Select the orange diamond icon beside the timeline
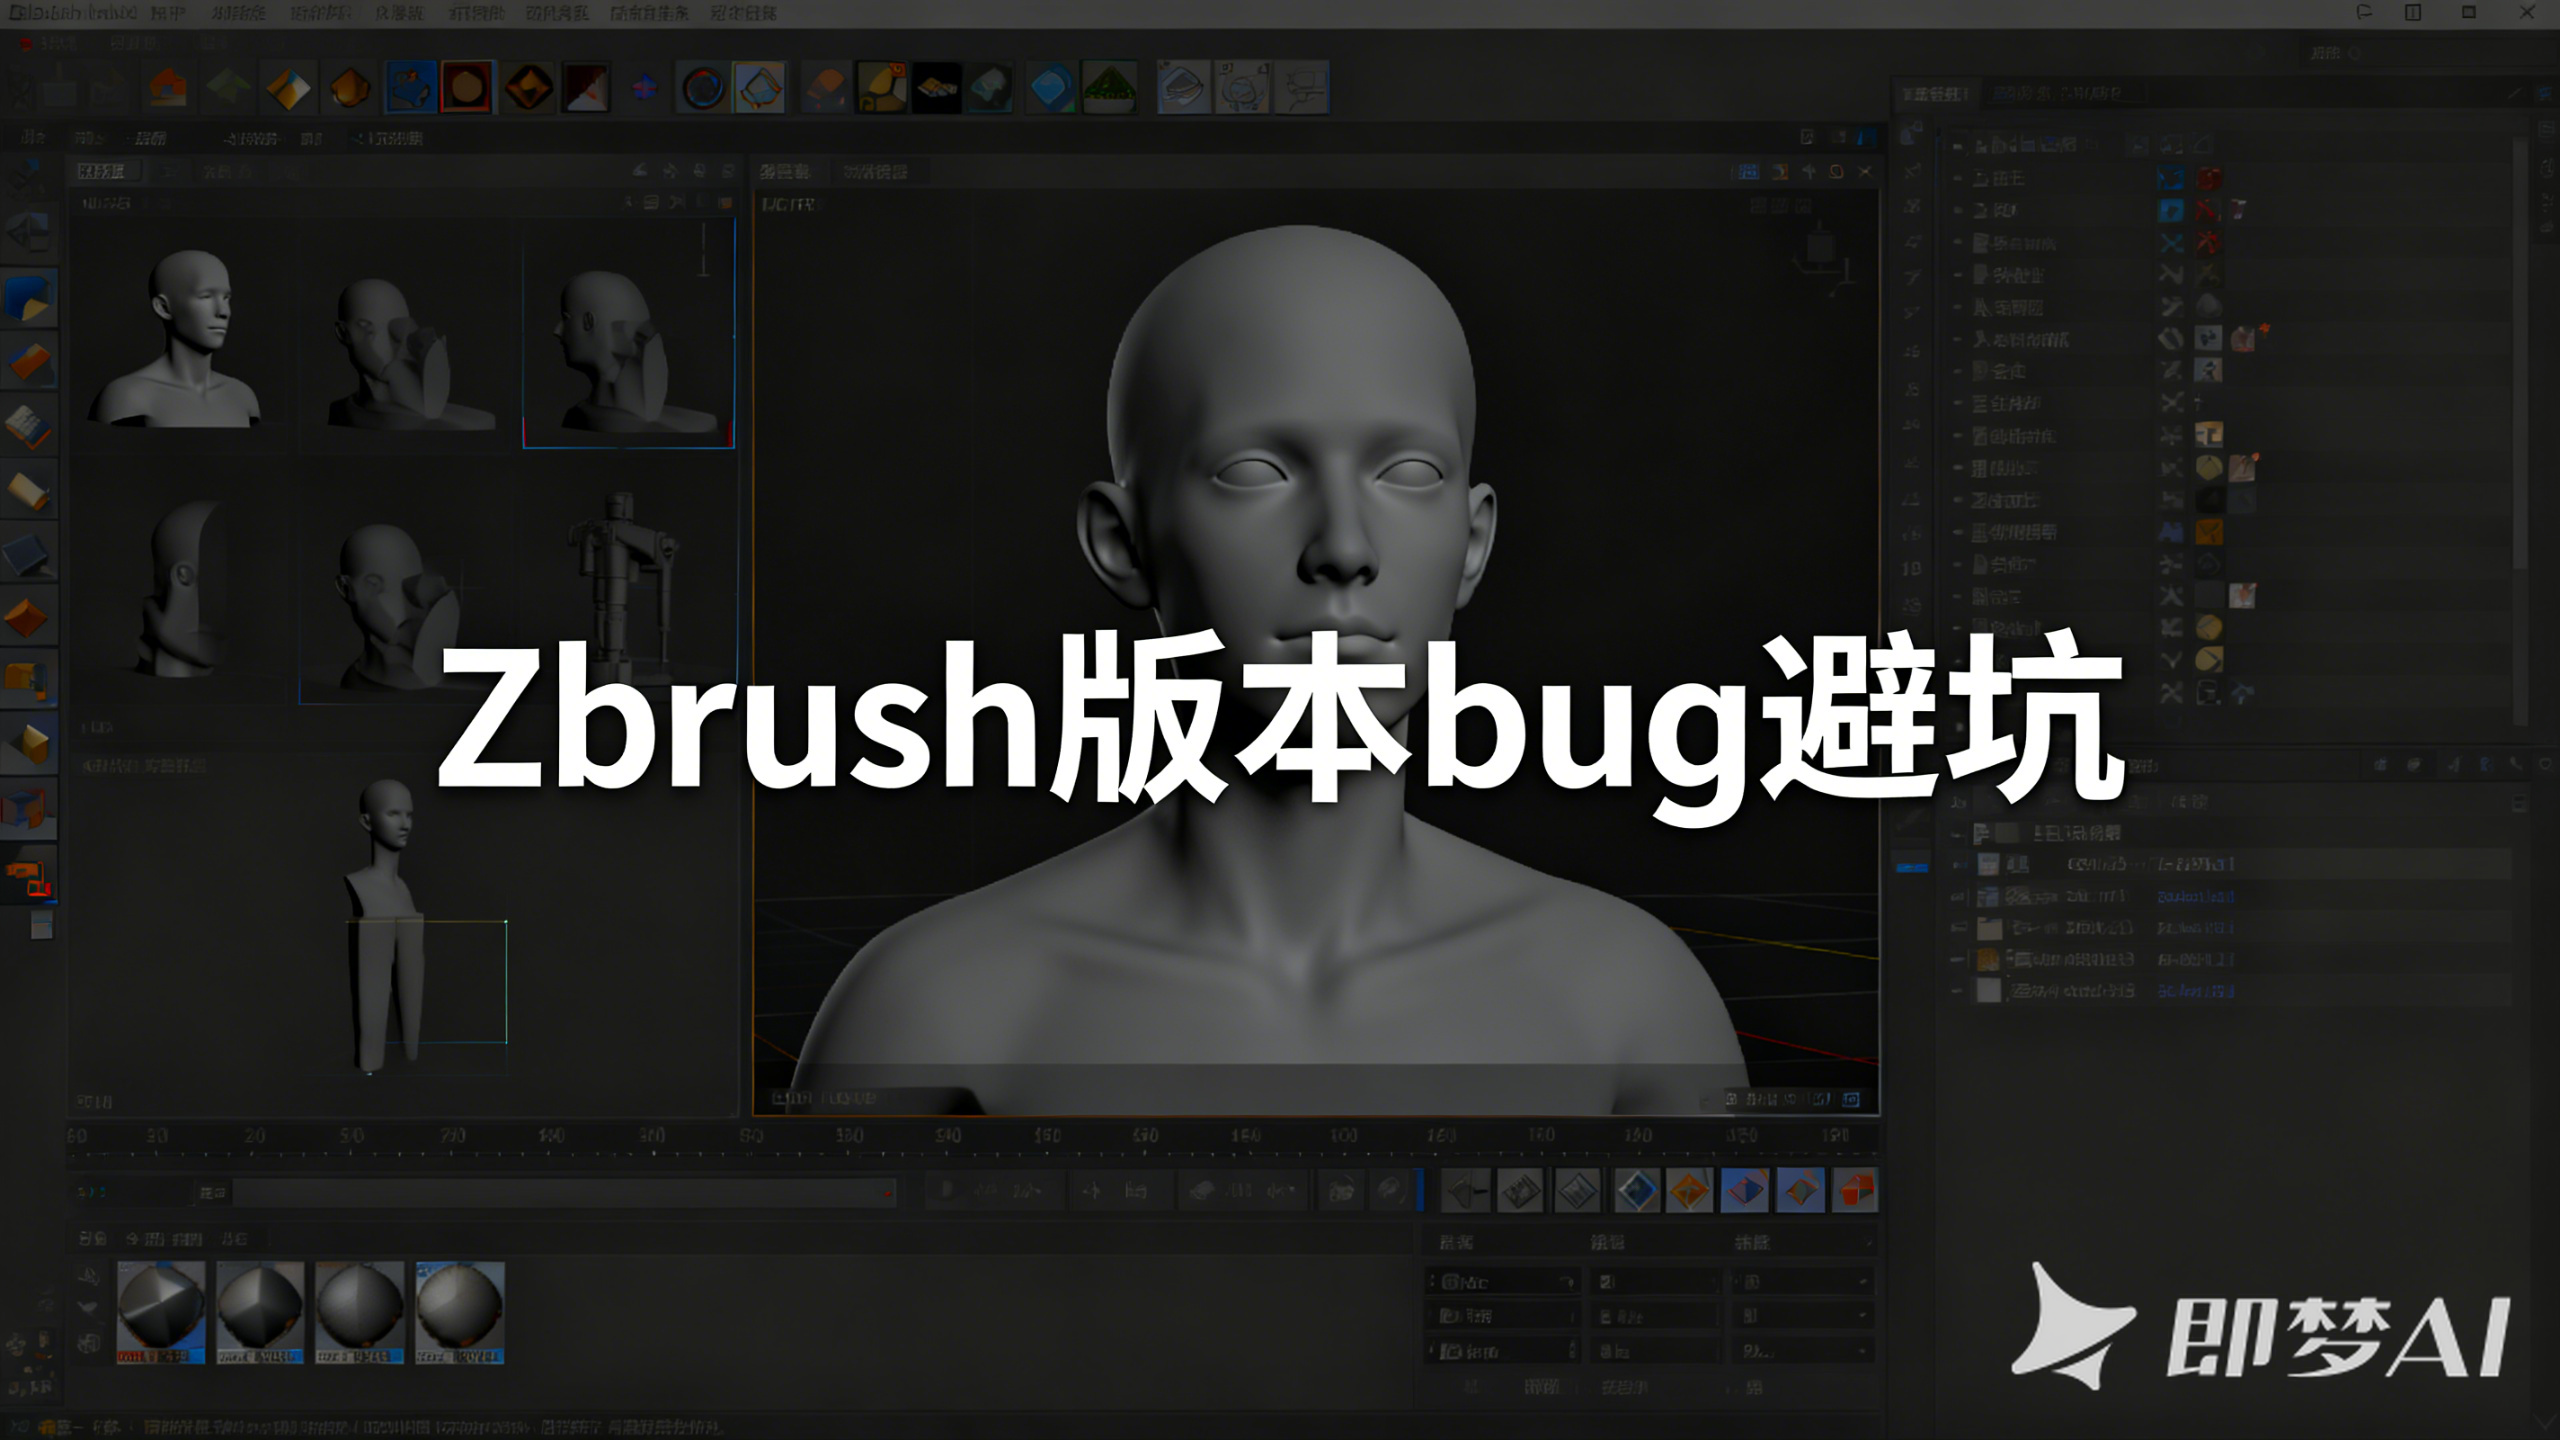 [x=1690, y=1191]
